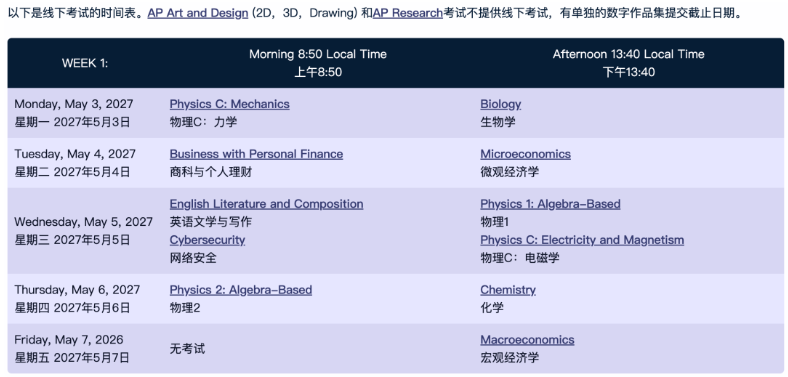
Task: Open the Physics C: Mechanics exam link
Action: 230,104
